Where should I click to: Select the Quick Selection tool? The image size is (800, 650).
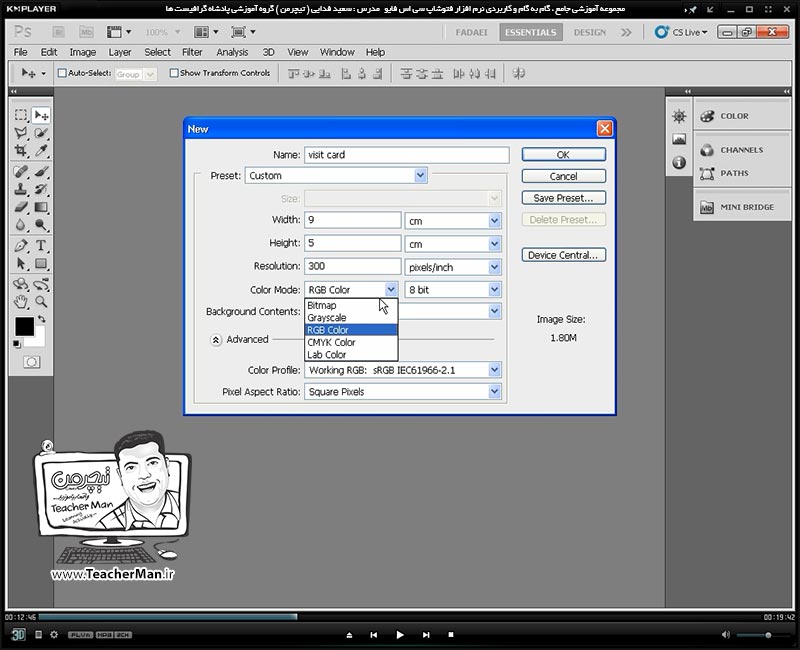(x=41, y=133)
